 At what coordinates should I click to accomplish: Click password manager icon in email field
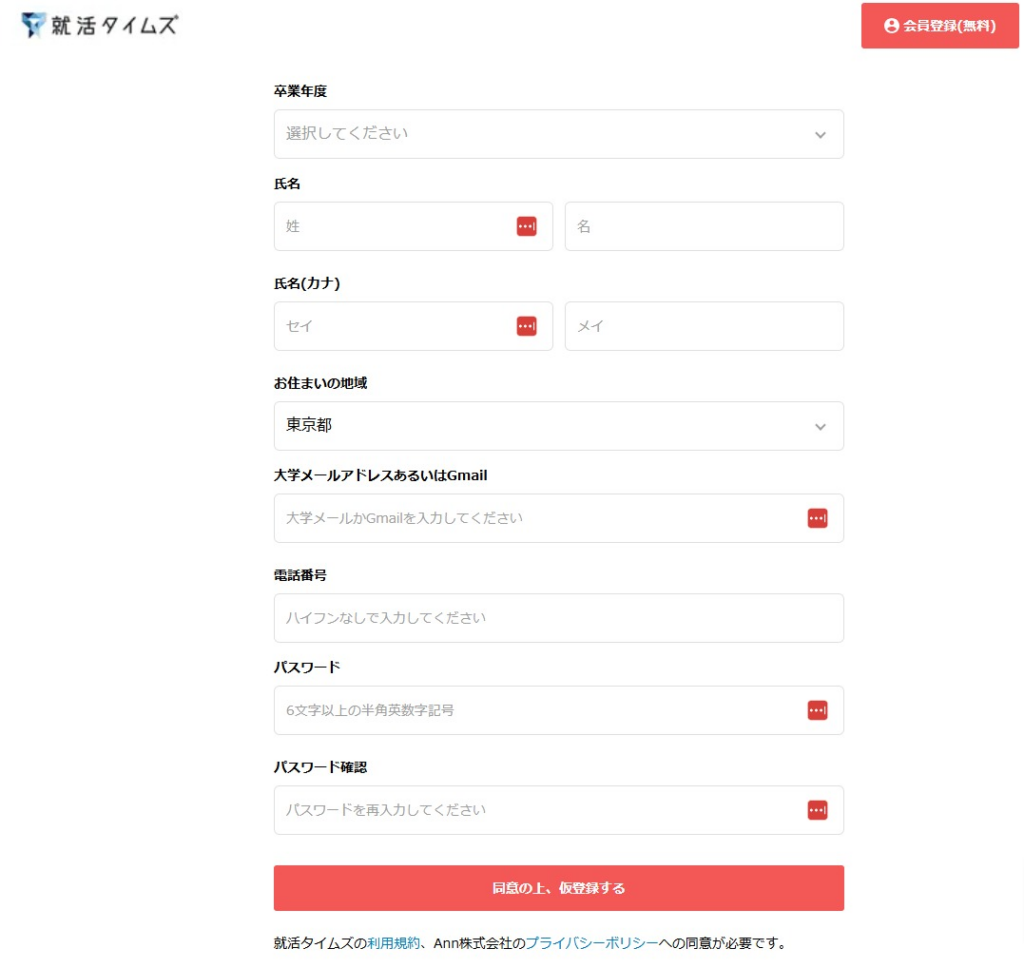pos(817,518)
